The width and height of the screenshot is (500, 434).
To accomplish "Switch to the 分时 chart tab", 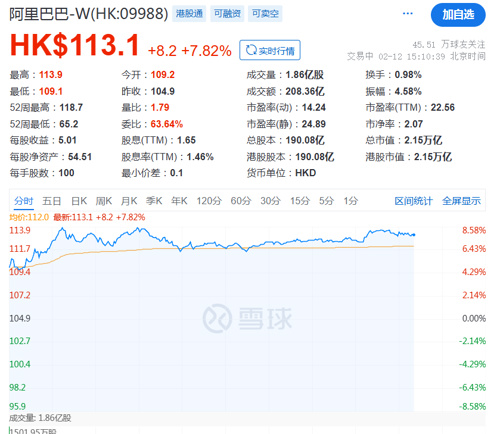I will point(24,201).
